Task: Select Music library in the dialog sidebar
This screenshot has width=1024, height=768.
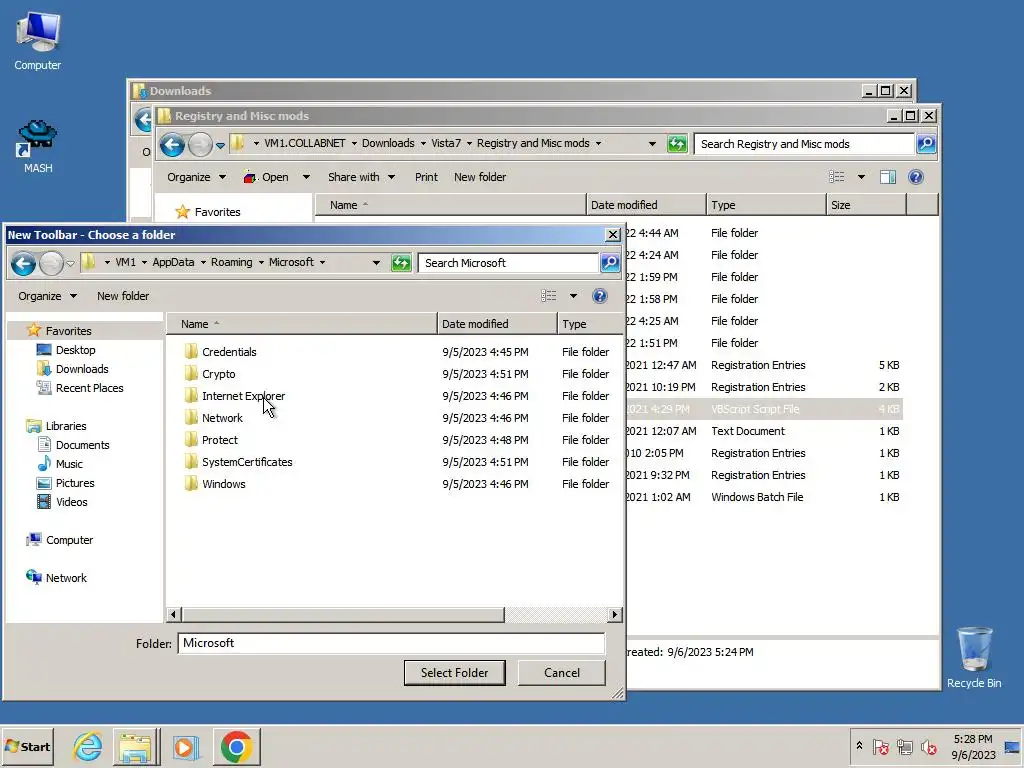Action: pyautogui.click(x=69, y=464)
